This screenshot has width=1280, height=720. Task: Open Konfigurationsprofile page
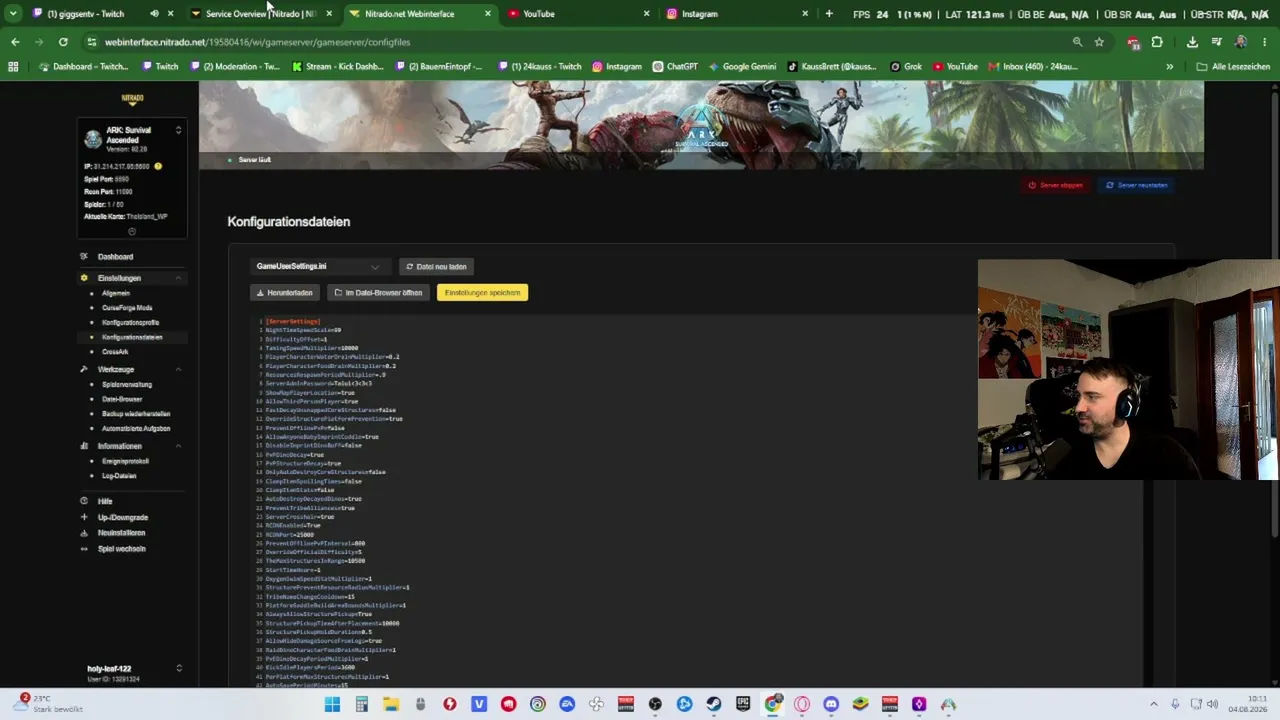(x=130, y=323)
